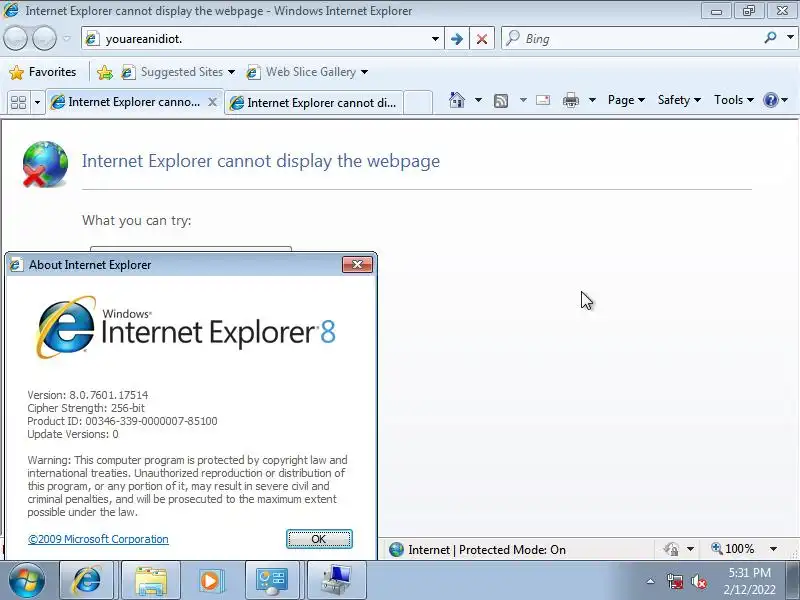800x600 pixels.
Task: Click the blue Go arrow button
Action: [x=457, y=39]
